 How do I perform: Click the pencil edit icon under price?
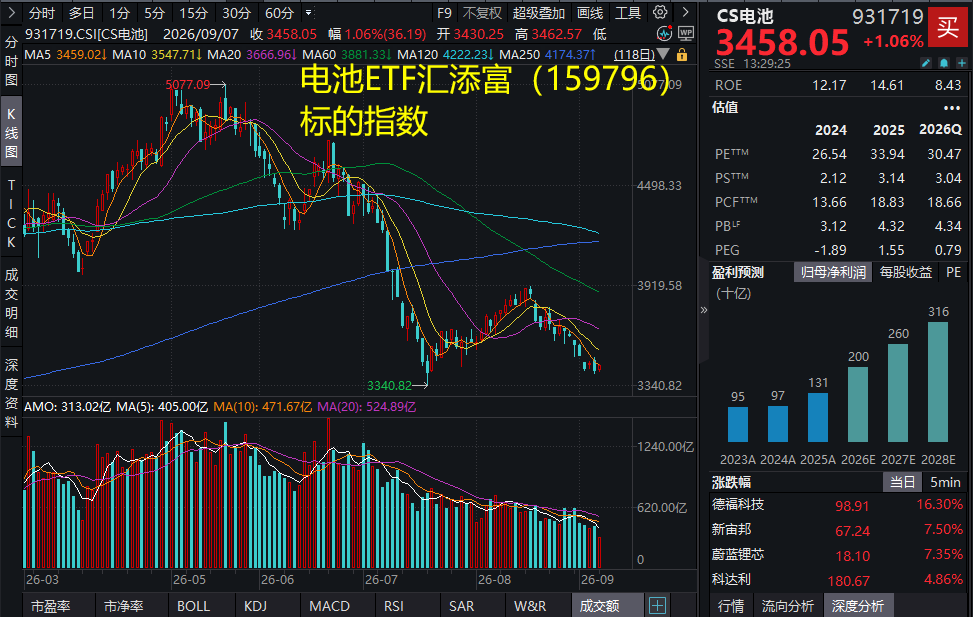coord(926,63)
